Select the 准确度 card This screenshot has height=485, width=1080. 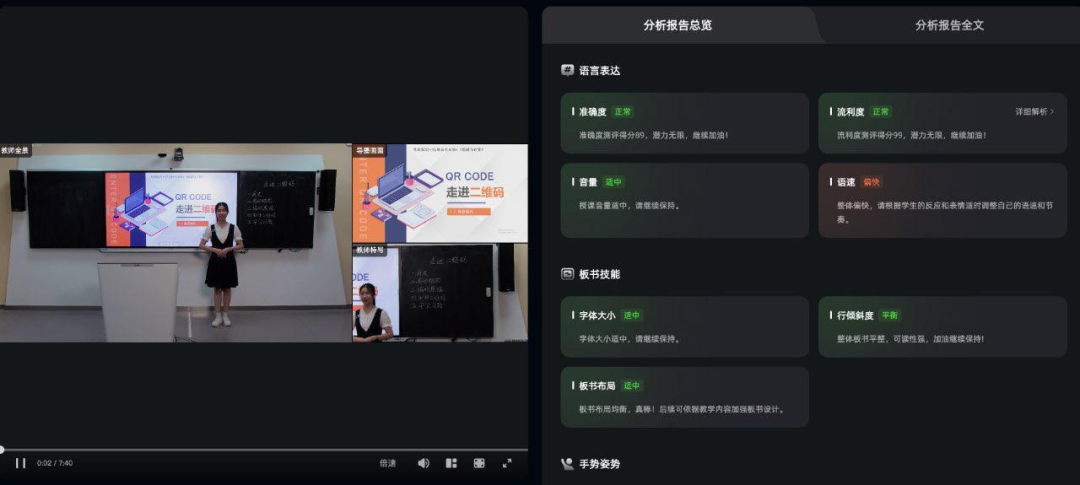tap(685, 123)
